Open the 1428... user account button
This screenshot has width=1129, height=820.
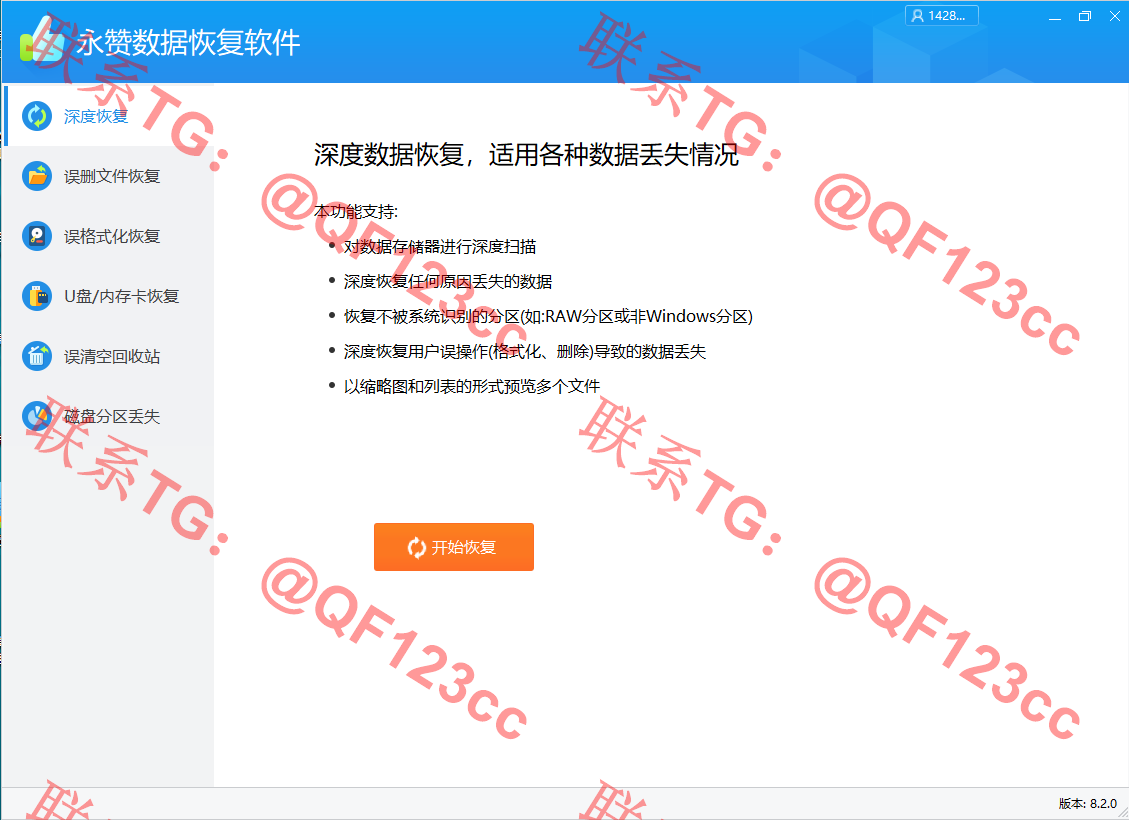pyautogui.click(x=942, y=16)
